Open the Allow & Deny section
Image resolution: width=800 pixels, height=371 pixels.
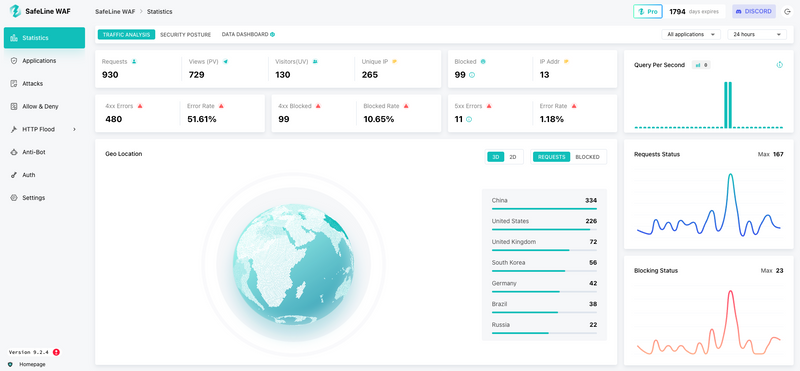point(44,107)
